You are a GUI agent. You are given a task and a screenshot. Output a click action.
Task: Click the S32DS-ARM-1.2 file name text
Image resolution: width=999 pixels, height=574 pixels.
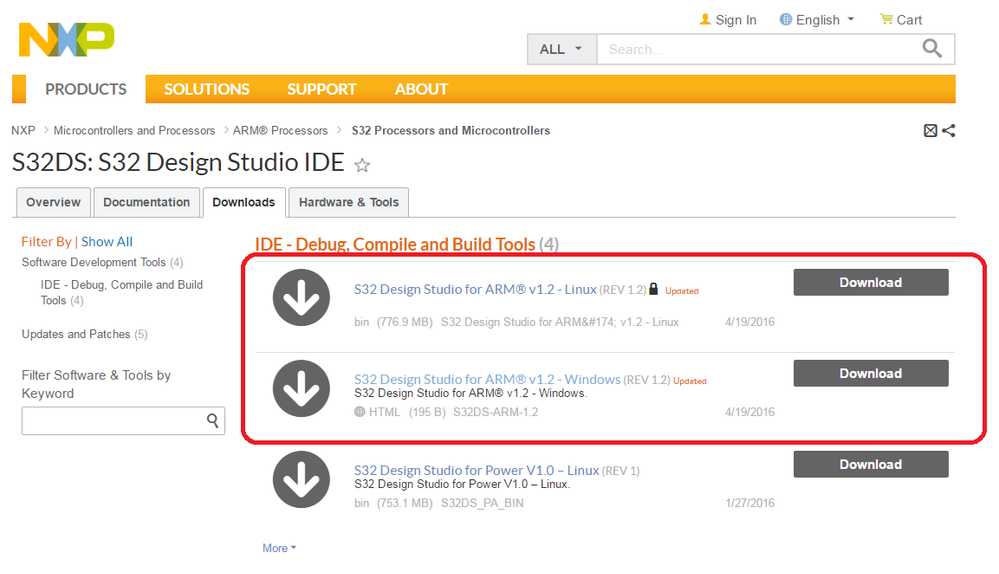click(496, 412)
